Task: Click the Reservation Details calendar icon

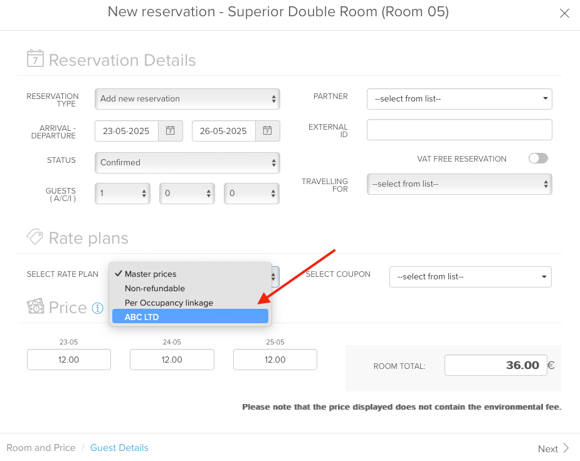Action: (x=35, y=58)
